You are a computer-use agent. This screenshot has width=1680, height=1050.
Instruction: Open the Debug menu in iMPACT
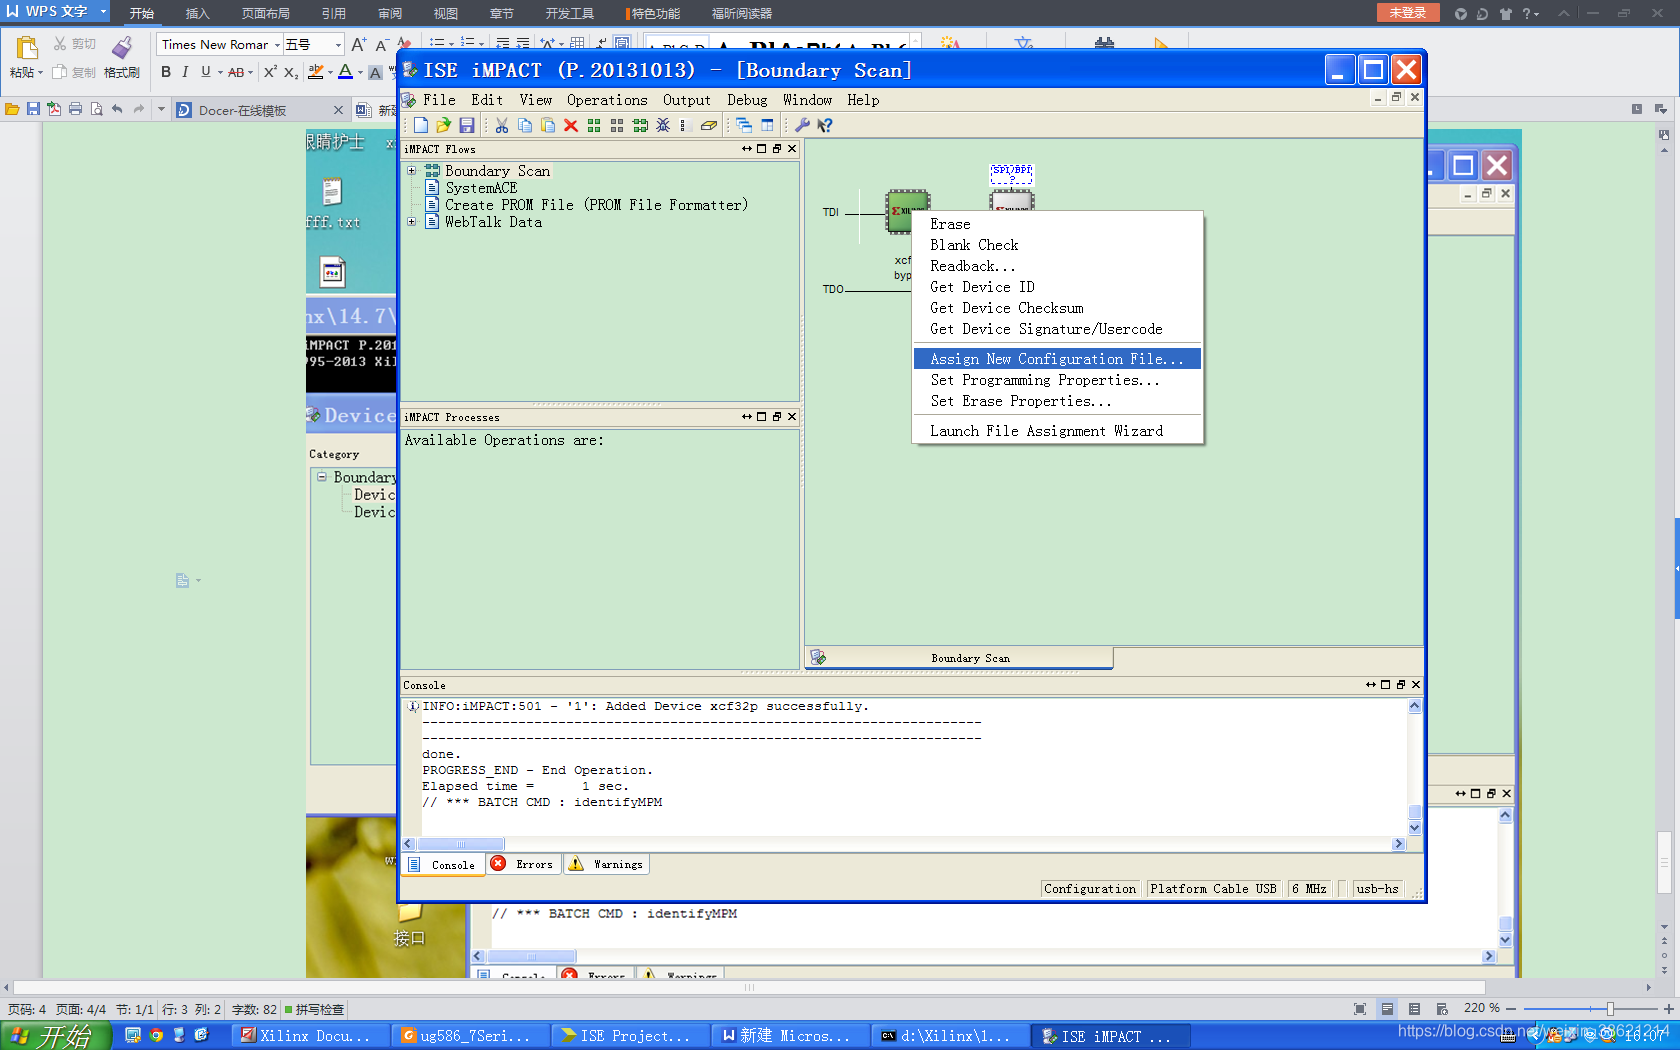point(747,100)
